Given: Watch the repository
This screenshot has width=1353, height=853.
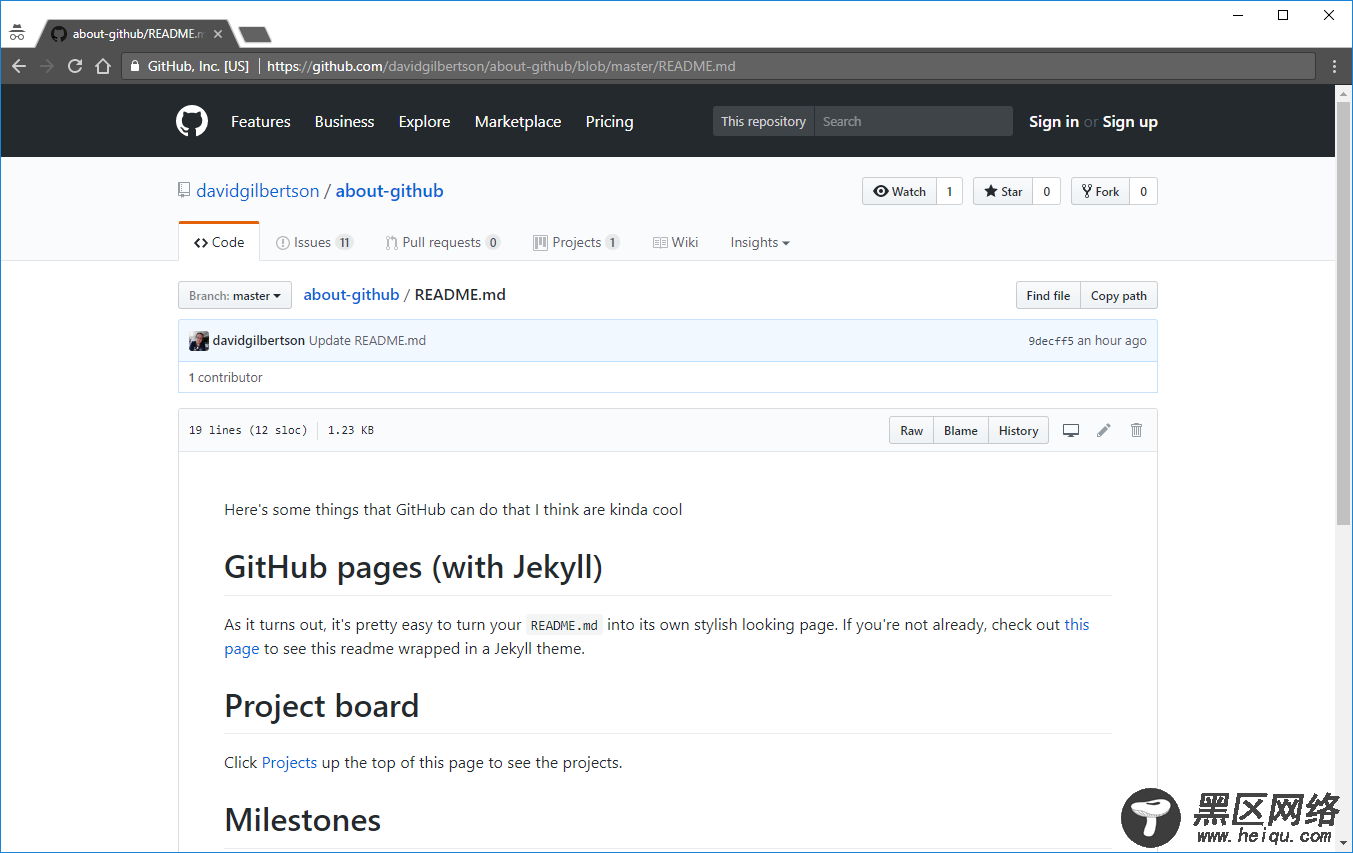Looking at the screenshot, I should click(899, 191).
